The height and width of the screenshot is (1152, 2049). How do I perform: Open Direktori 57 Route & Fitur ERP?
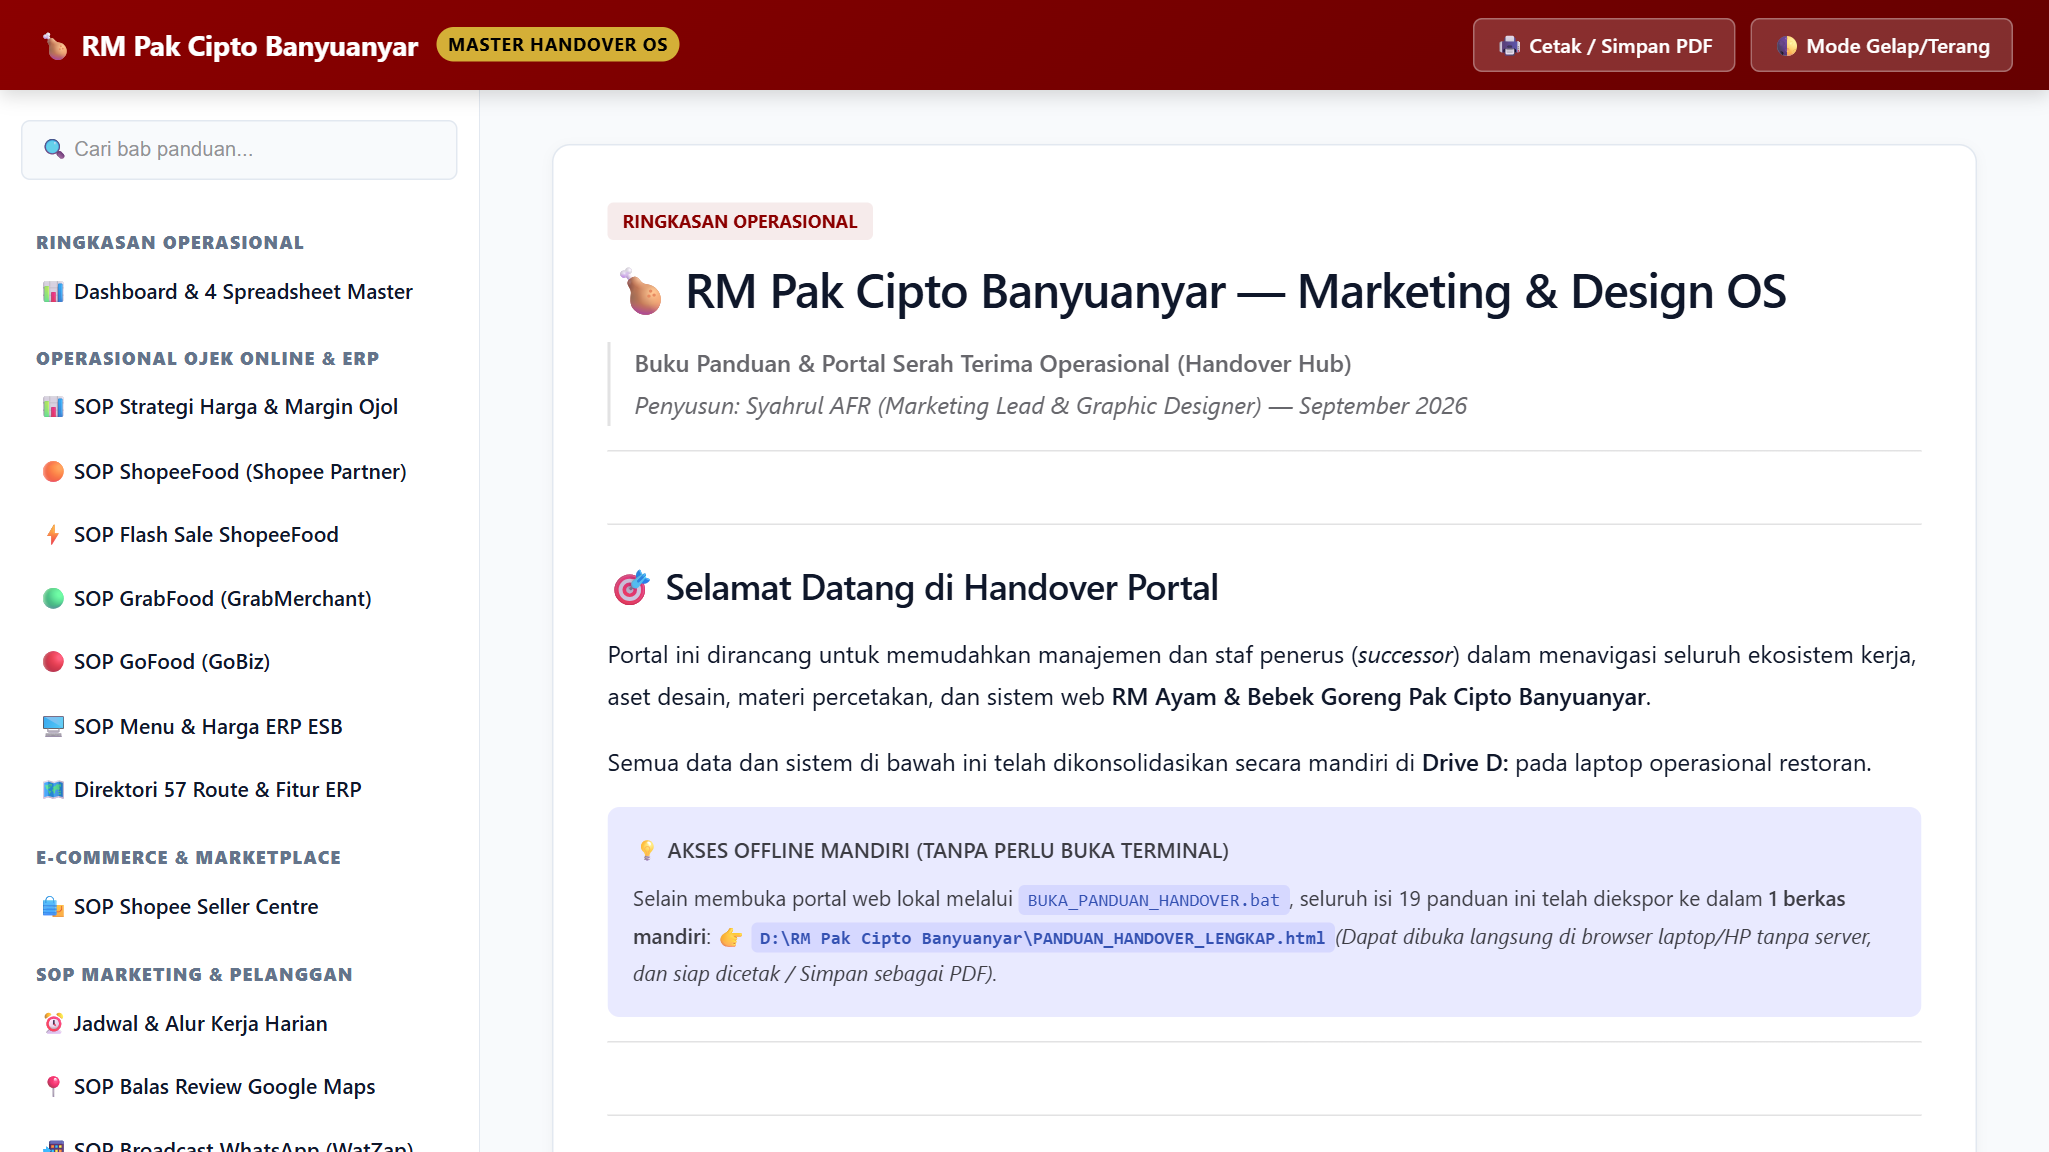(x=239, y=790)
